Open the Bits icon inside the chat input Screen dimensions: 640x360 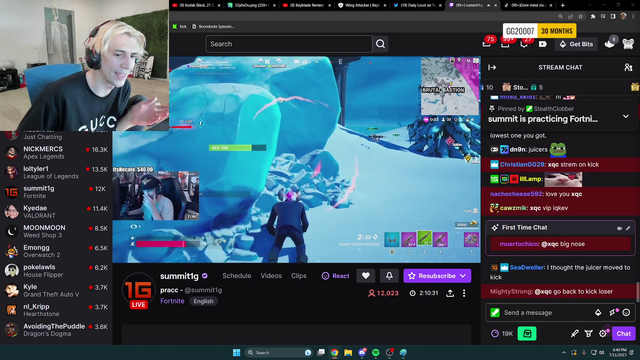click(598, 313)
